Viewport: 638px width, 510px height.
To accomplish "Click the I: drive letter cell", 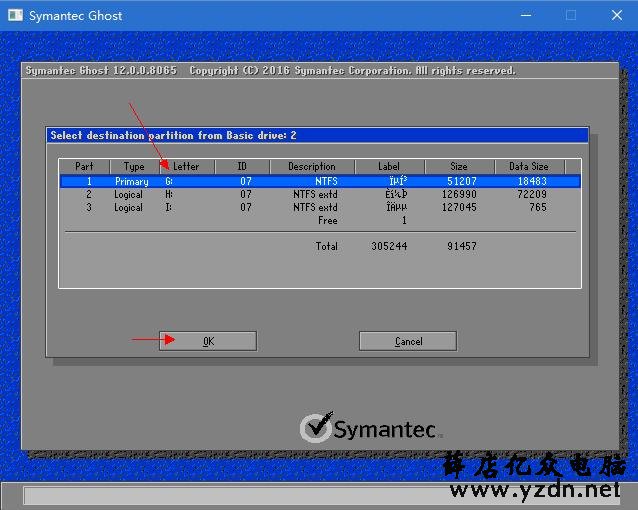I will (168, 207).
